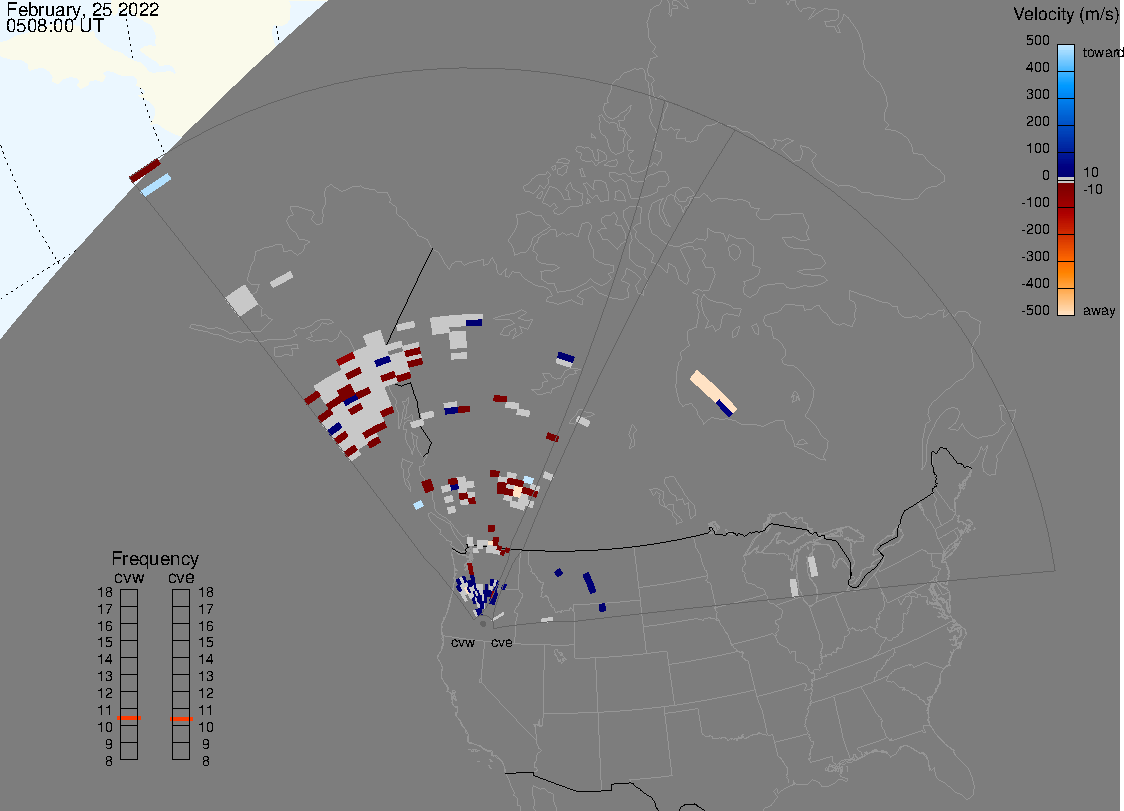Select 18 on the cve frequency scale
Viewport: 1124px width, 811px height.
[x=206, y=592]
